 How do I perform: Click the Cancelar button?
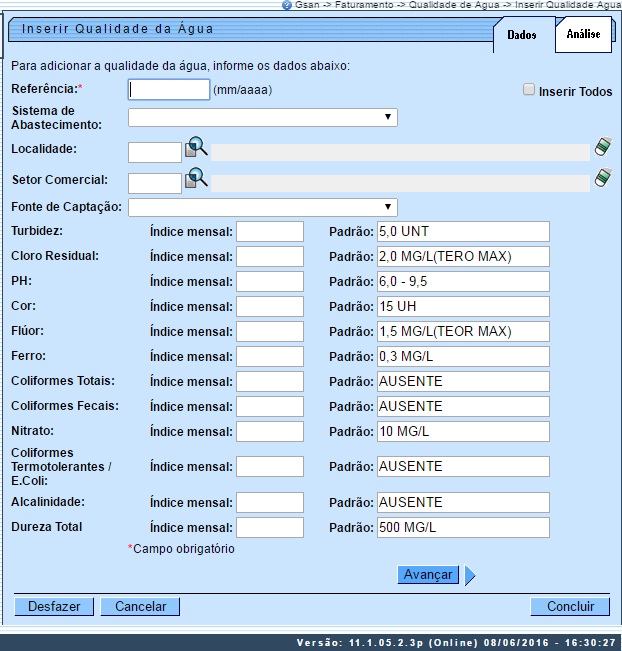[140, 606]
